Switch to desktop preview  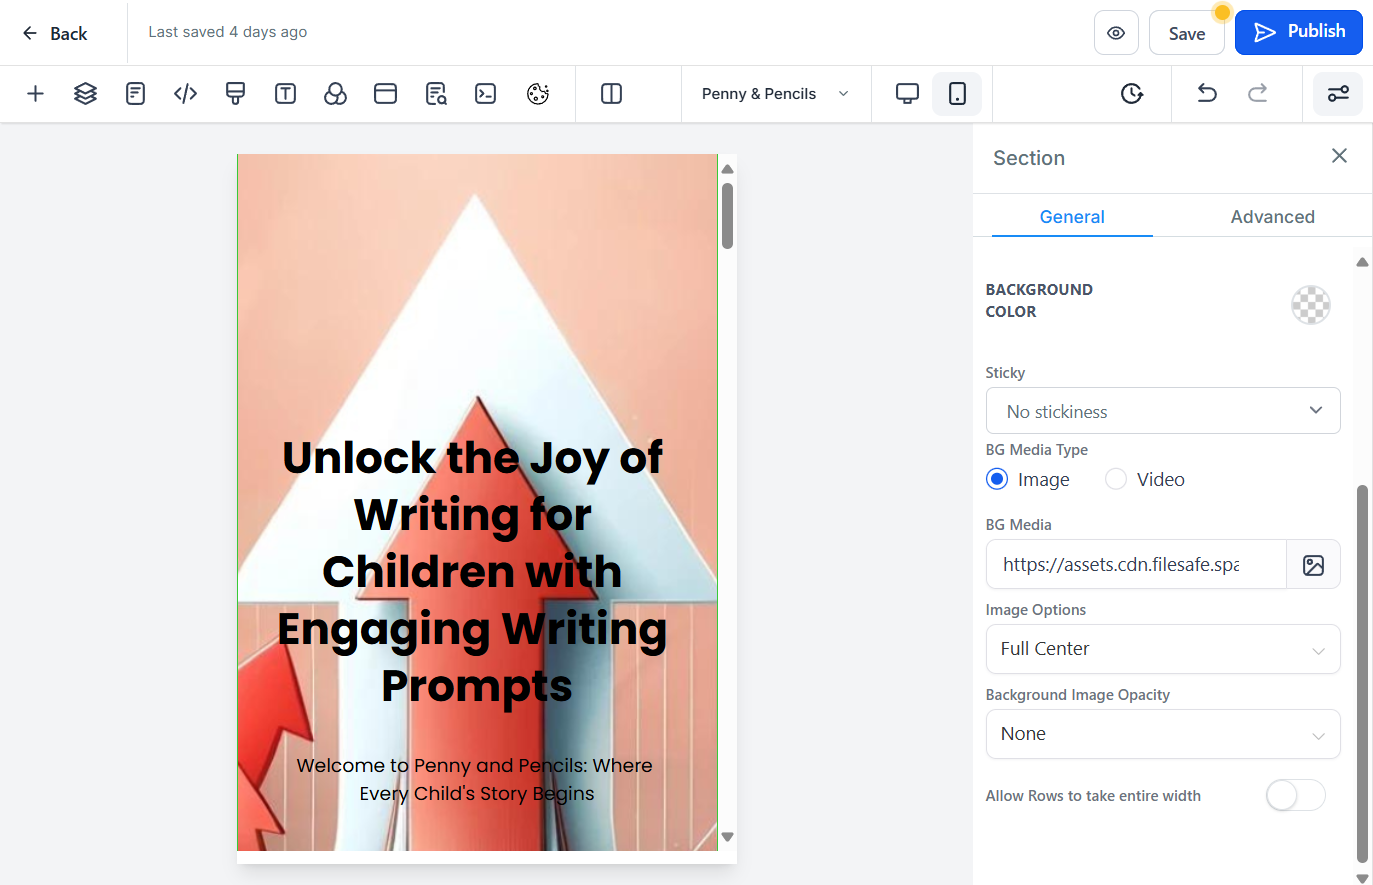coord(907,94)
